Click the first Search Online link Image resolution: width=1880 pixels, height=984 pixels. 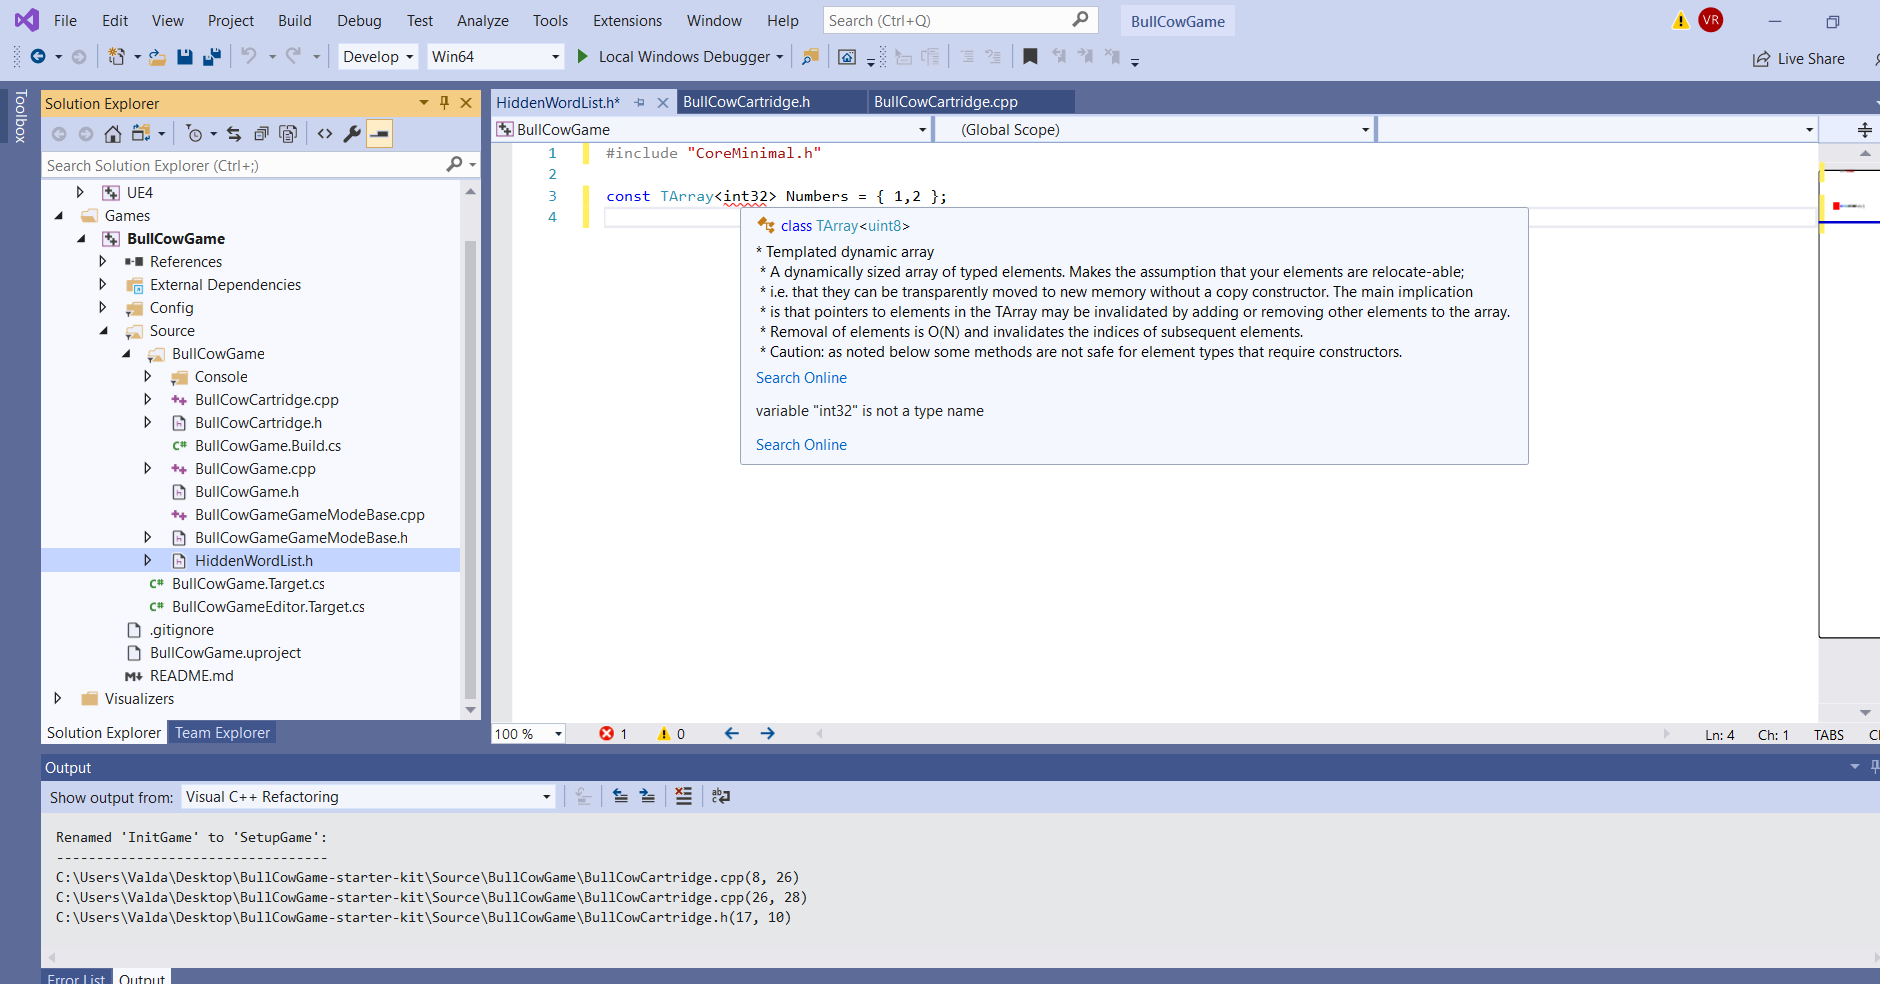801,378
